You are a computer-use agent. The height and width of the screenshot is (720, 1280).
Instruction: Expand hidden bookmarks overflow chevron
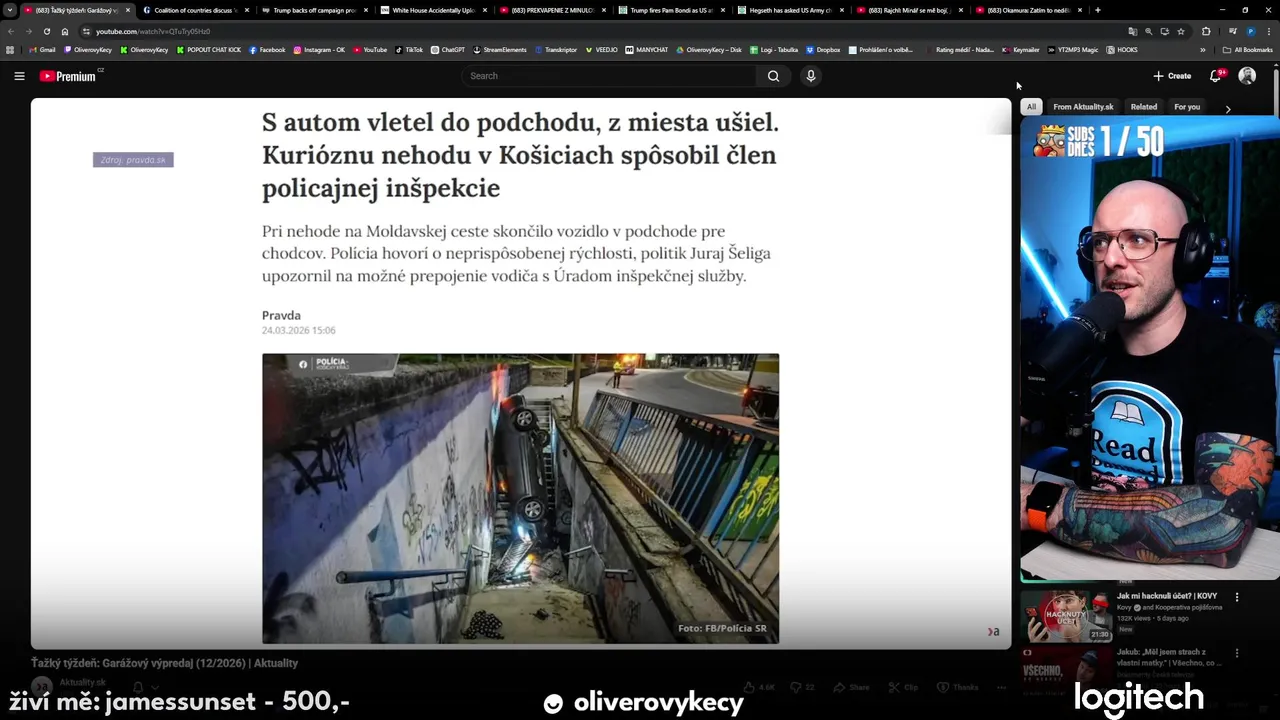(1203, 49)
